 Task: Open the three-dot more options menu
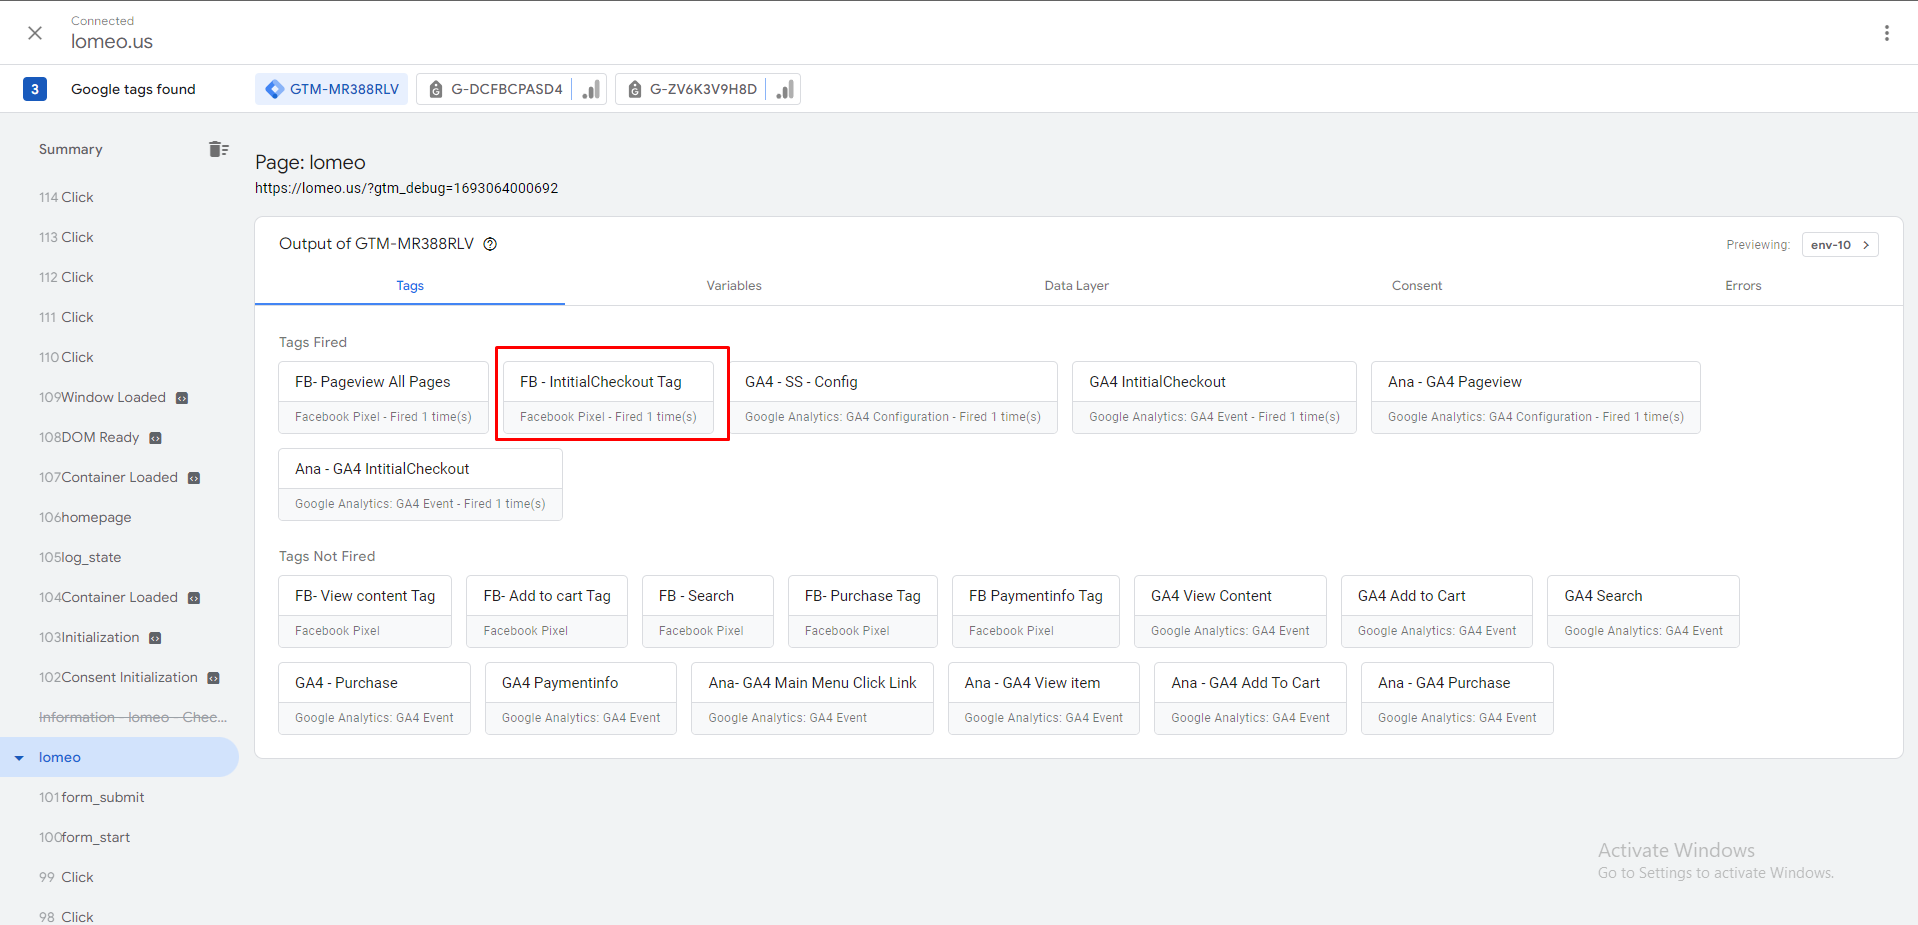1886,33
